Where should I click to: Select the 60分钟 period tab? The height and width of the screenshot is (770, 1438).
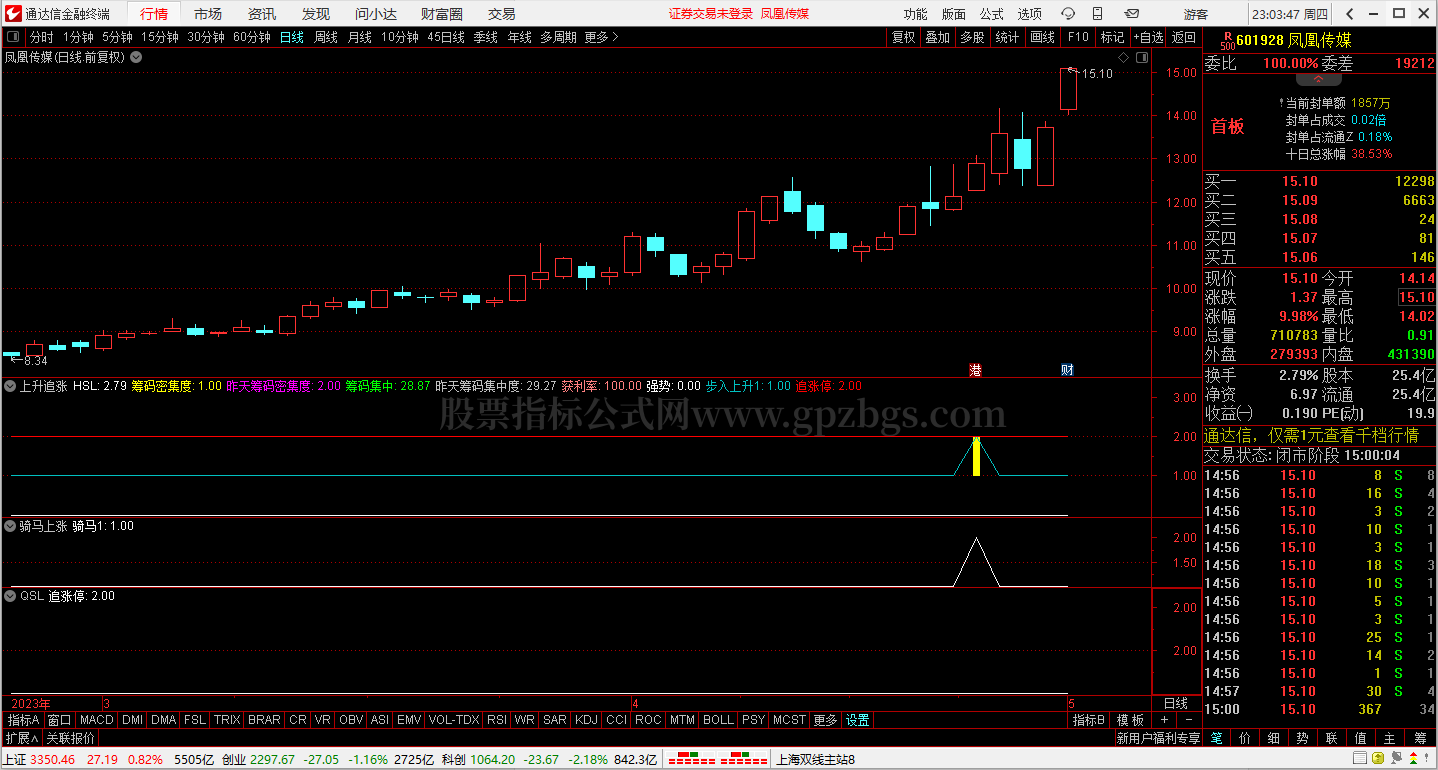[x=251, y=37]
